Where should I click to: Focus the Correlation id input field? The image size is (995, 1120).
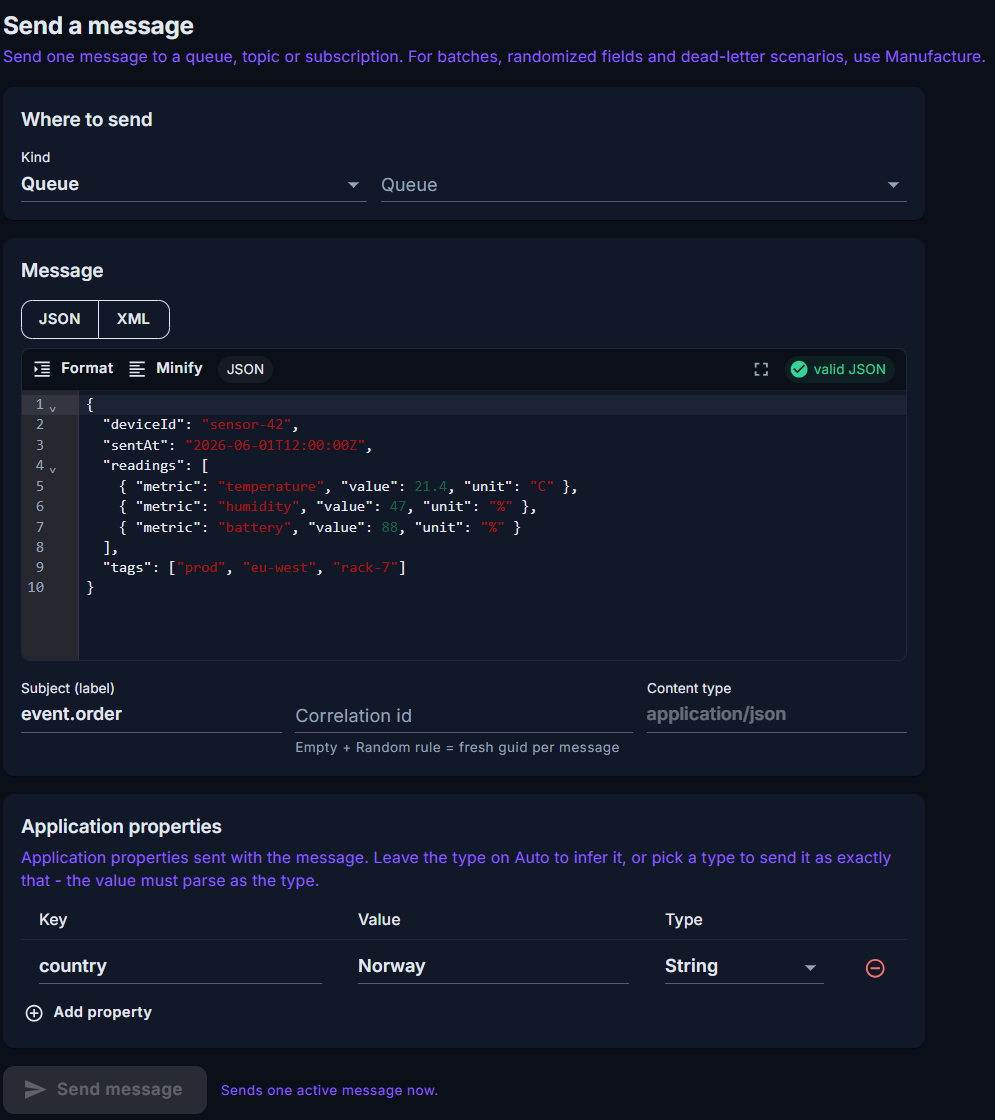point(464,716)
